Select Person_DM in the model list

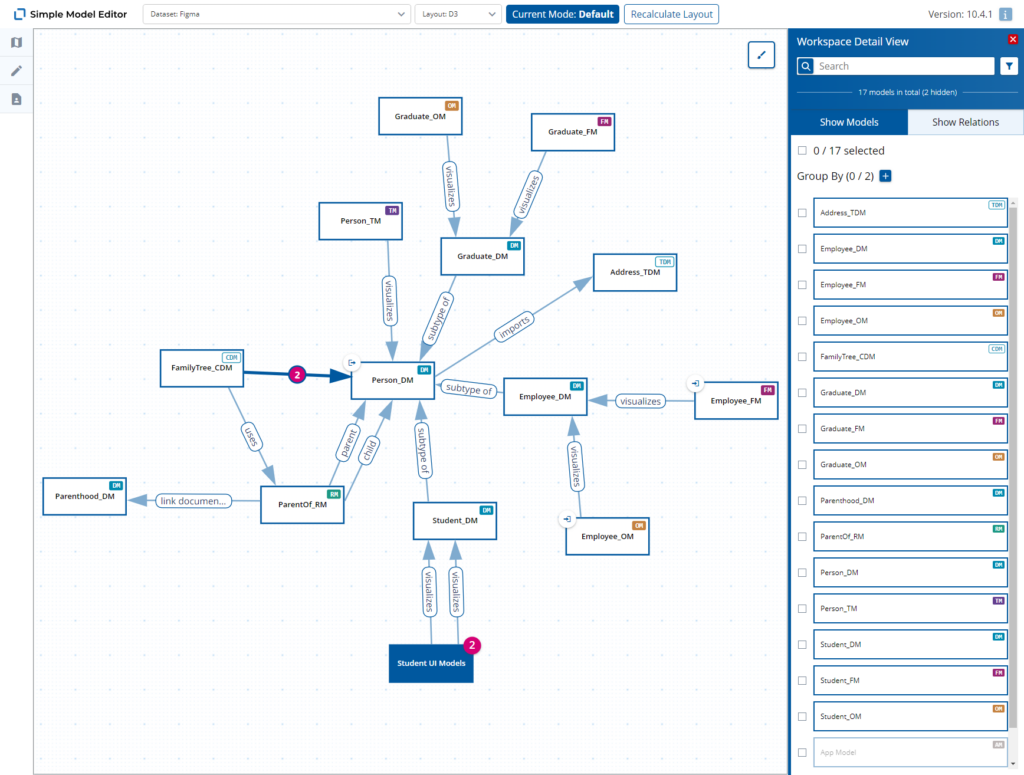tap(910, 573)
